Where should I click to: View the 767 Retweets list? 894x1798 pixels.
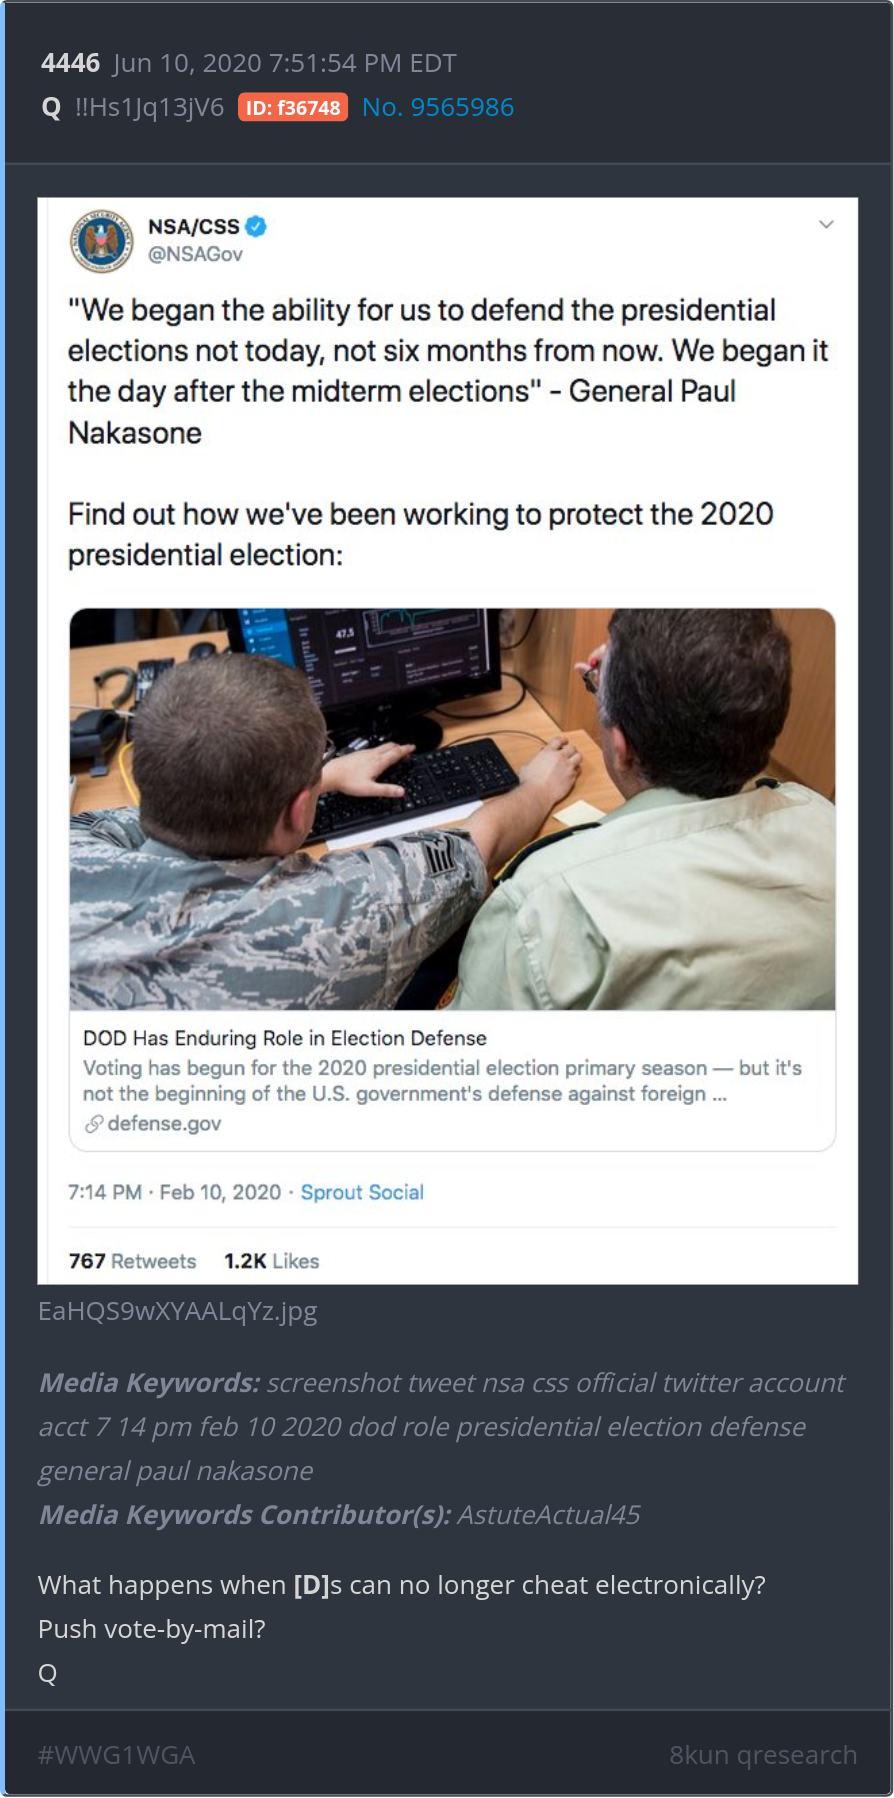pos(132,1261)
